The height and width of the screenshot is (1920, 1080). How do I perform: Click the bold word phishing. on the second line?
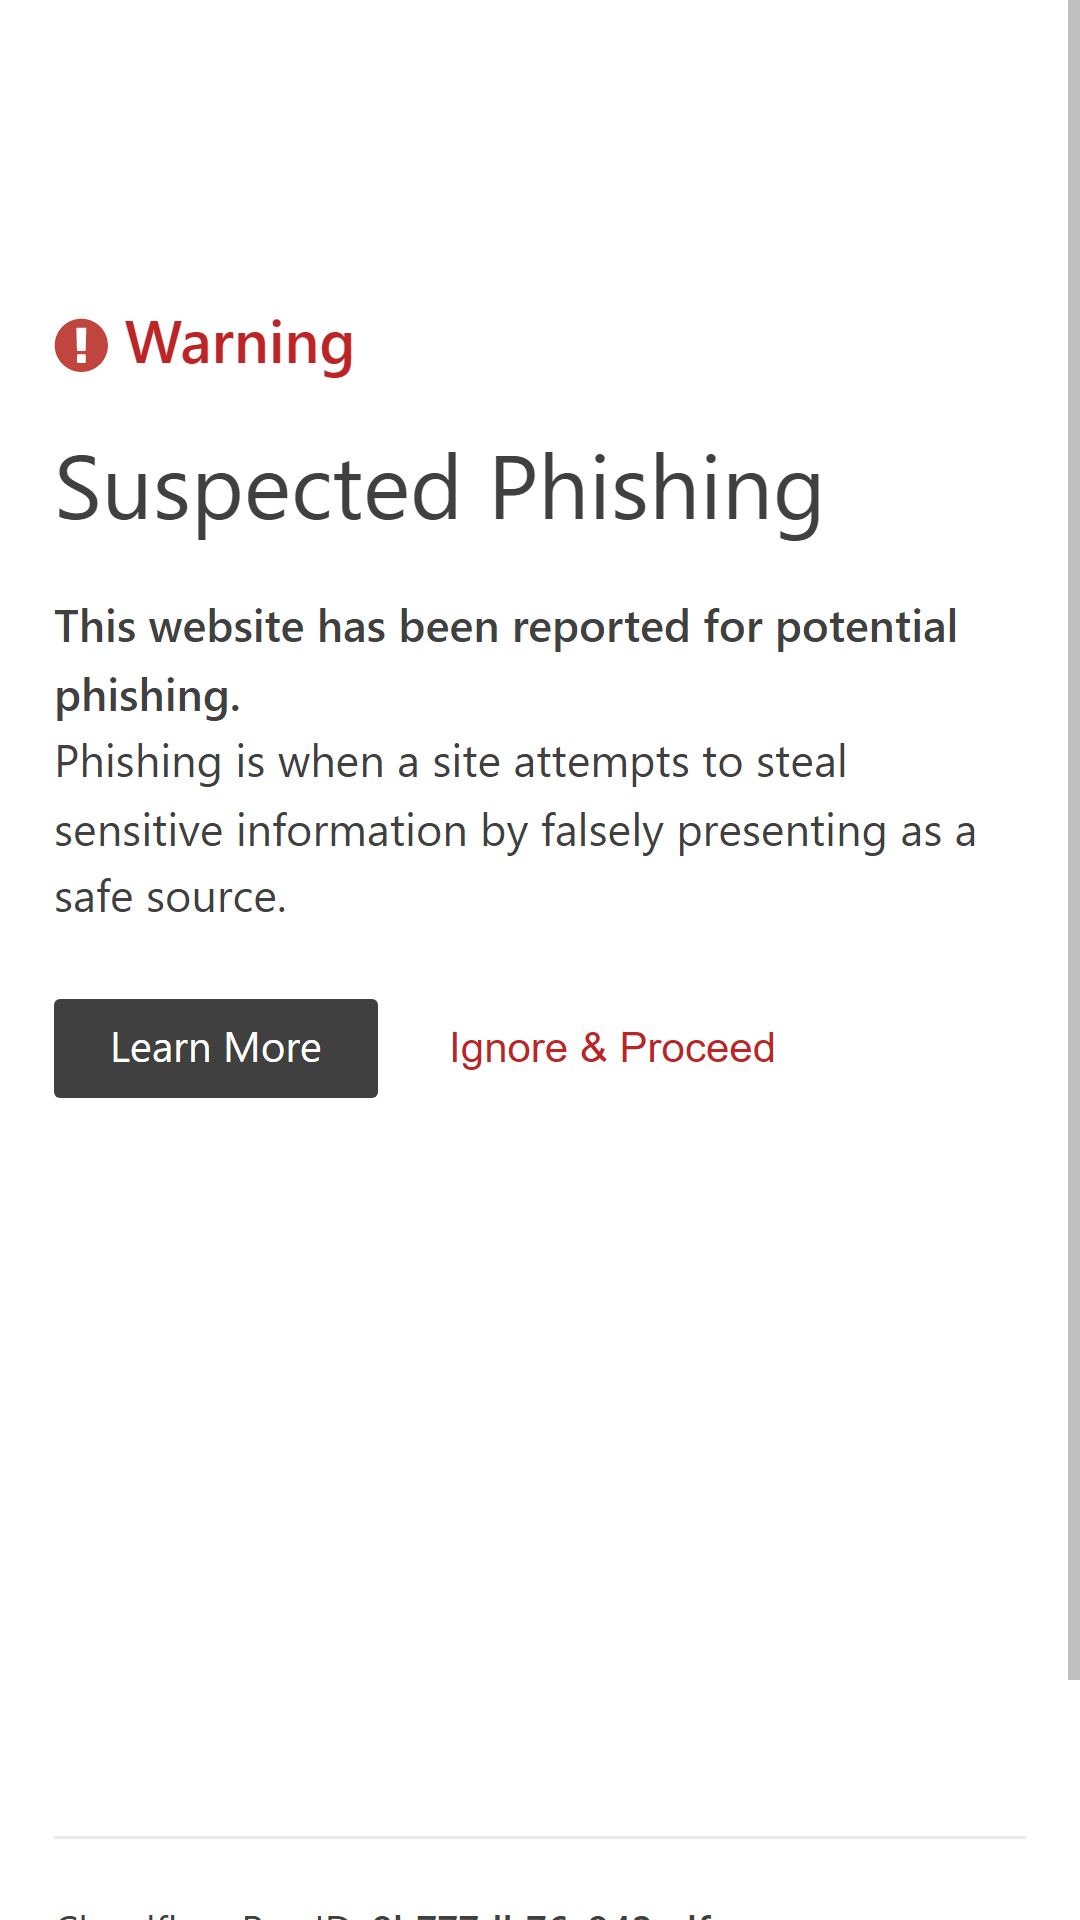(147, 696)
